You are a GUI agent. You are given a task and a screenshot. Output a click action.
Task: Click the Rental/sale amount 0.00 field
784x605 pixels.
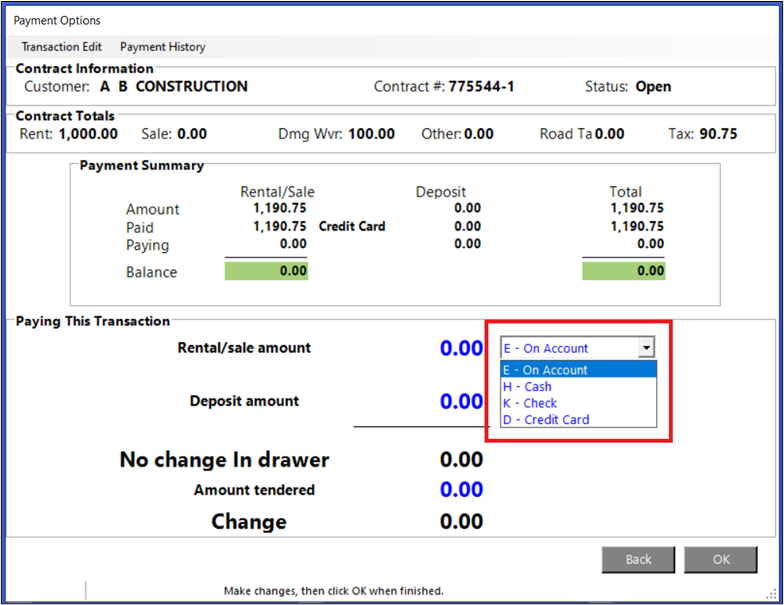pos(461,348)
